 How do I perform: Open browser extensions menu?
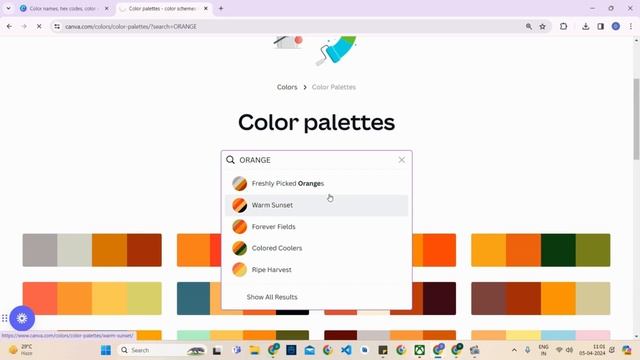coord(564,26)
